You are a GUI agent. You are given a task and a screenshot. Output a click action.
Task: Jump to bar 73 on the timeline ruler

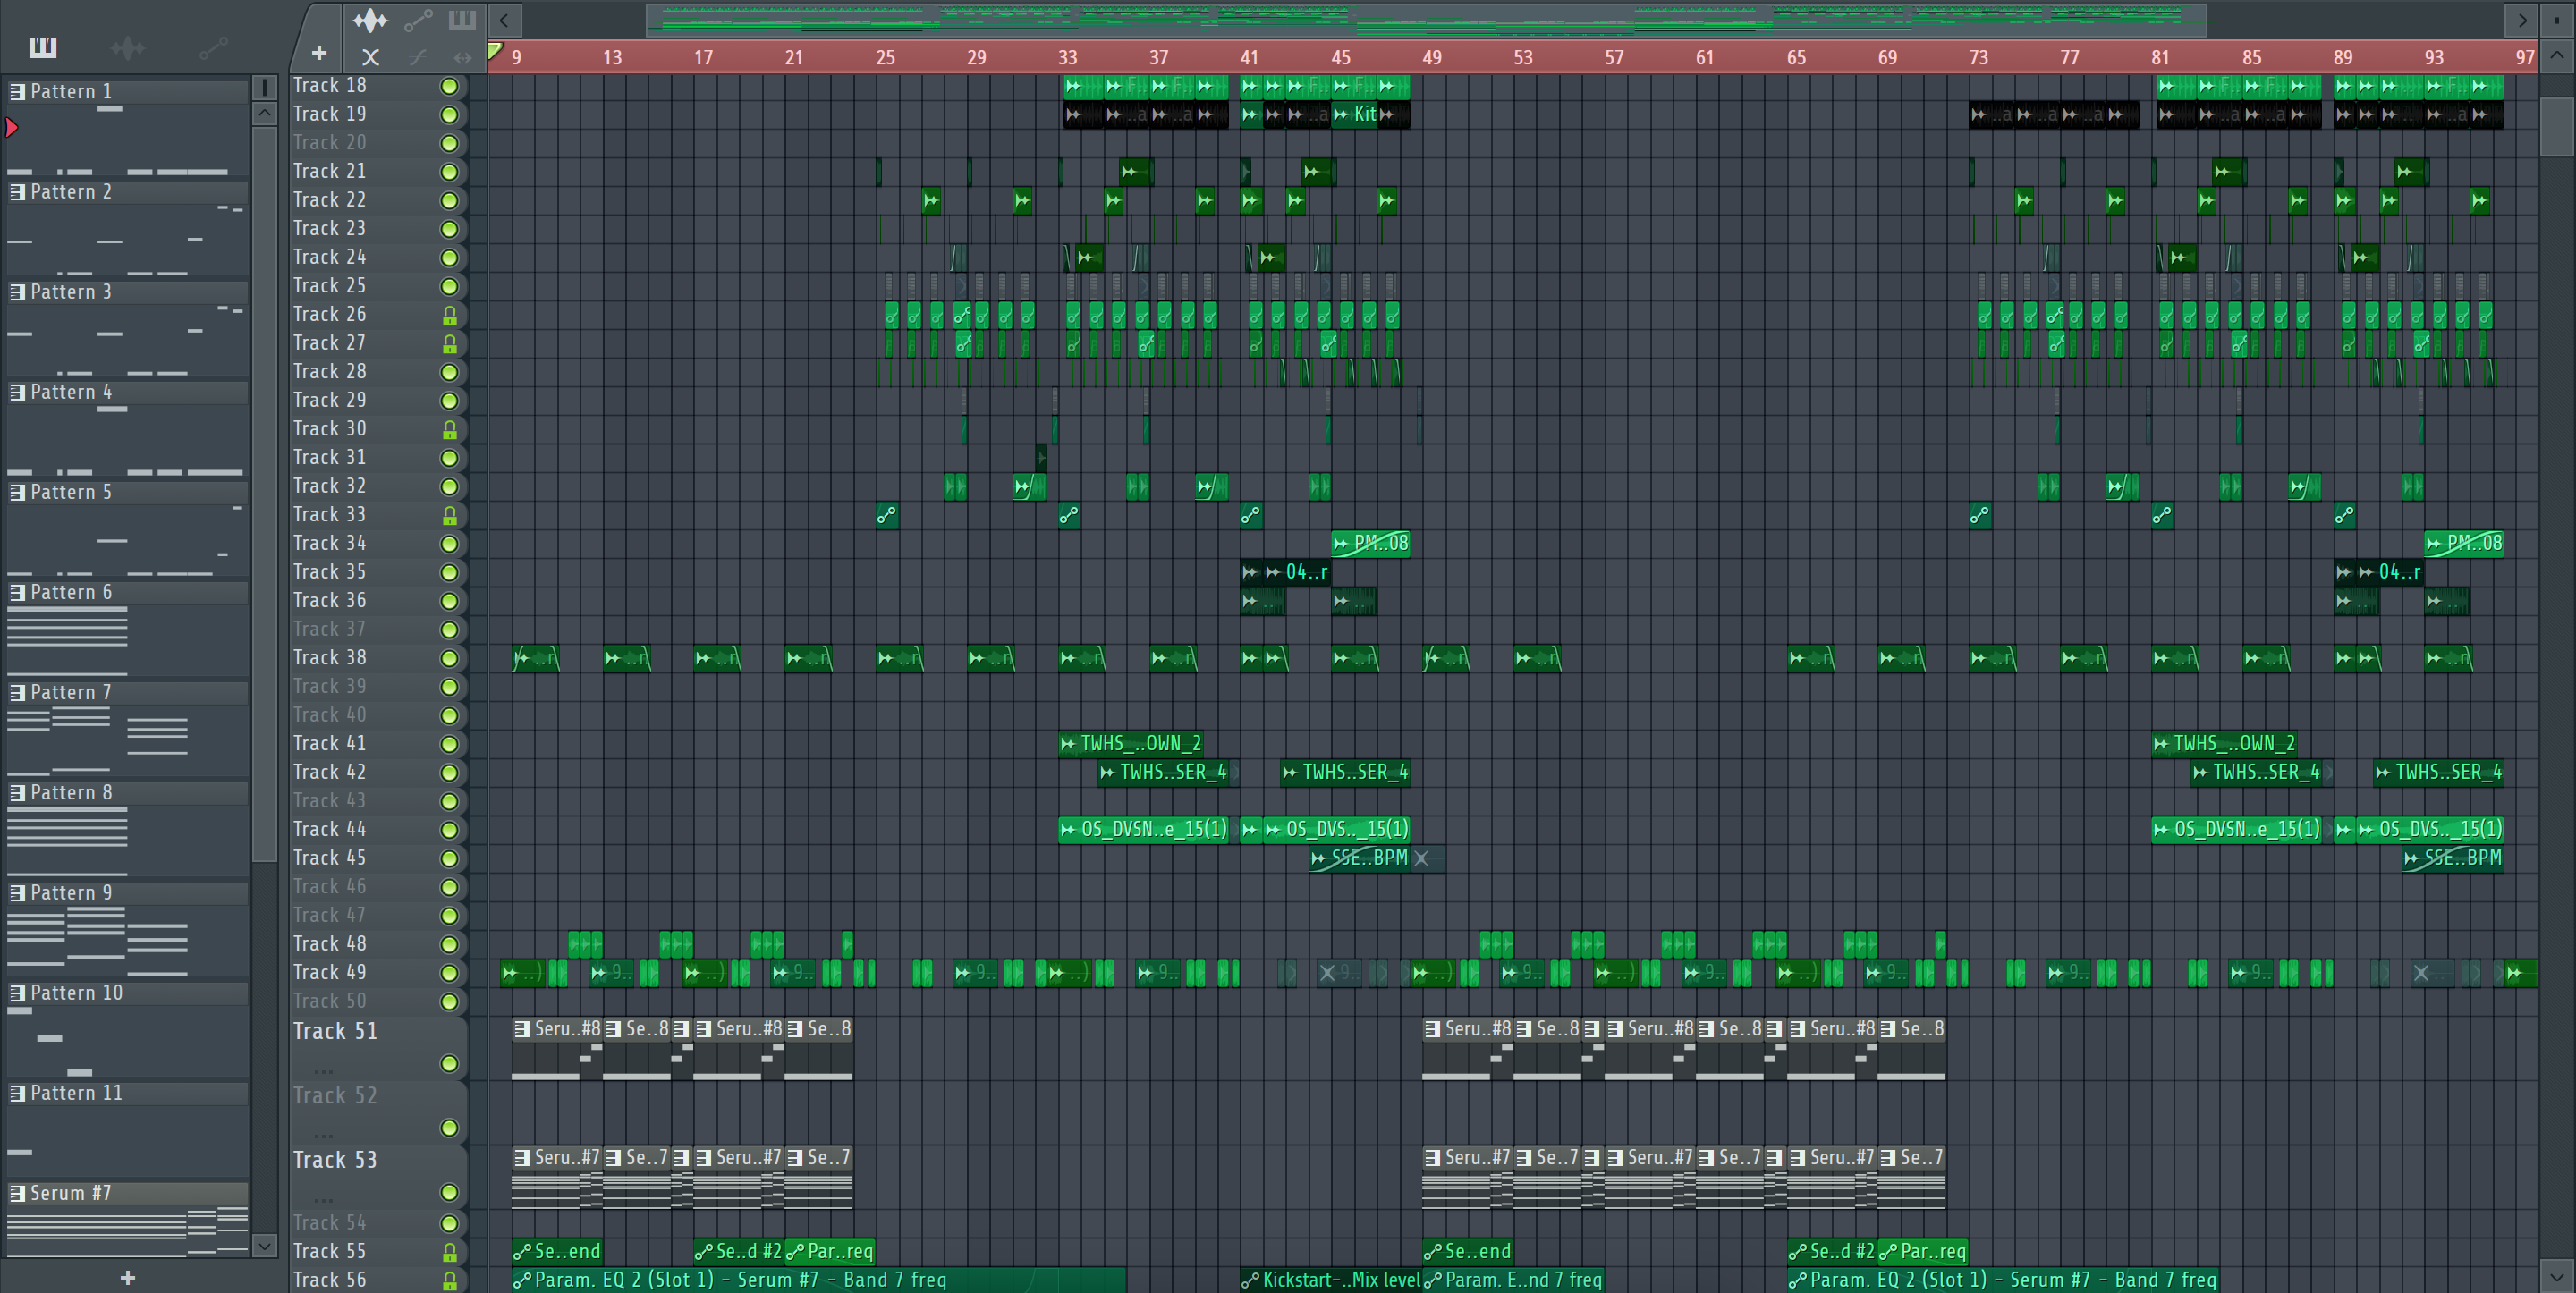coord(1978,58)
